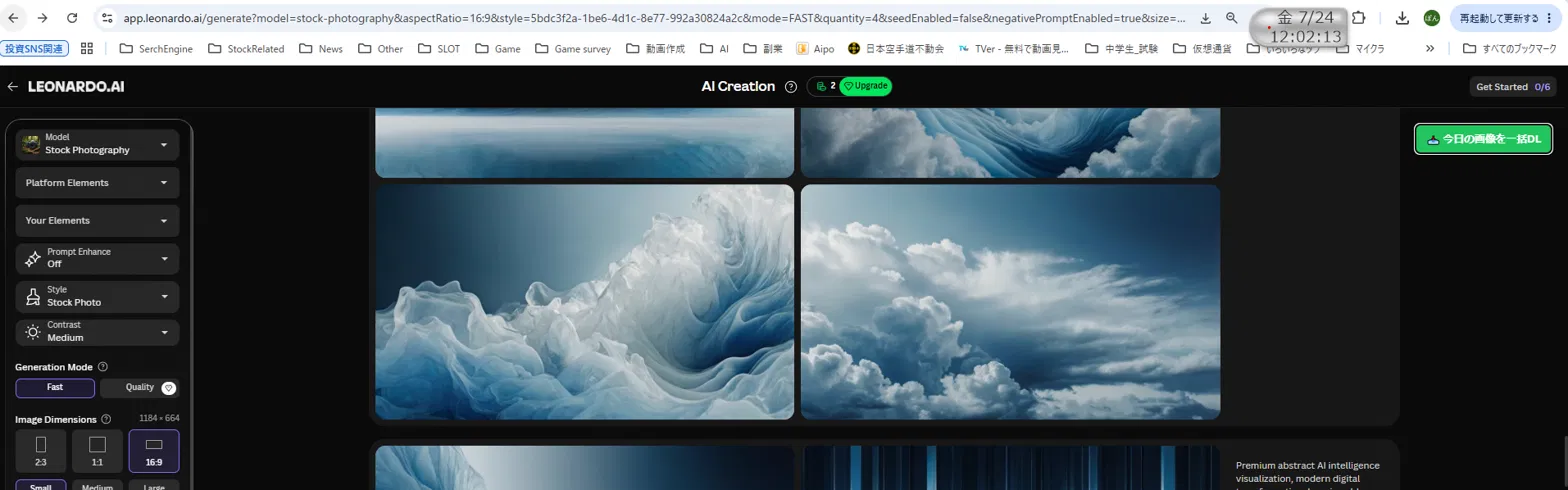The height and width of the screenshot is (490, 1568).
Task: Open the マイクラ bookmark folder
Action: point(1361,48)
